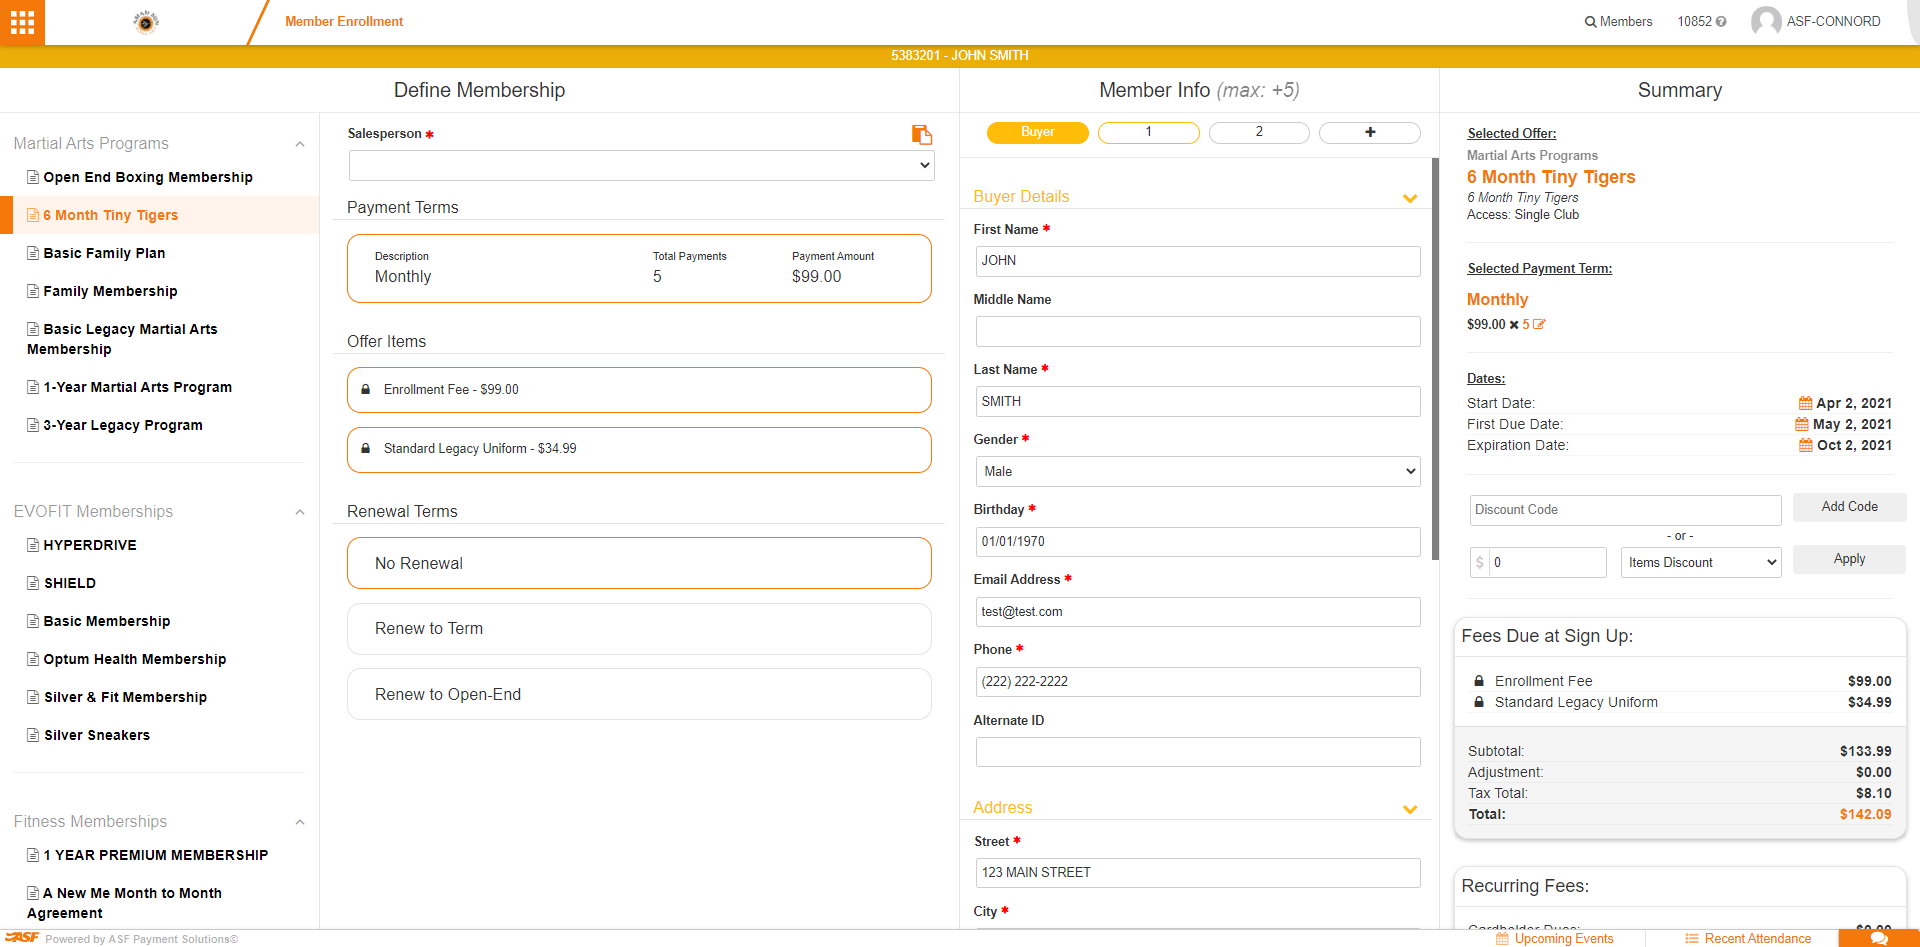Click the plus icon to add a member
The height and width of the screenshot is (947, 1920).
(1370, 132)
